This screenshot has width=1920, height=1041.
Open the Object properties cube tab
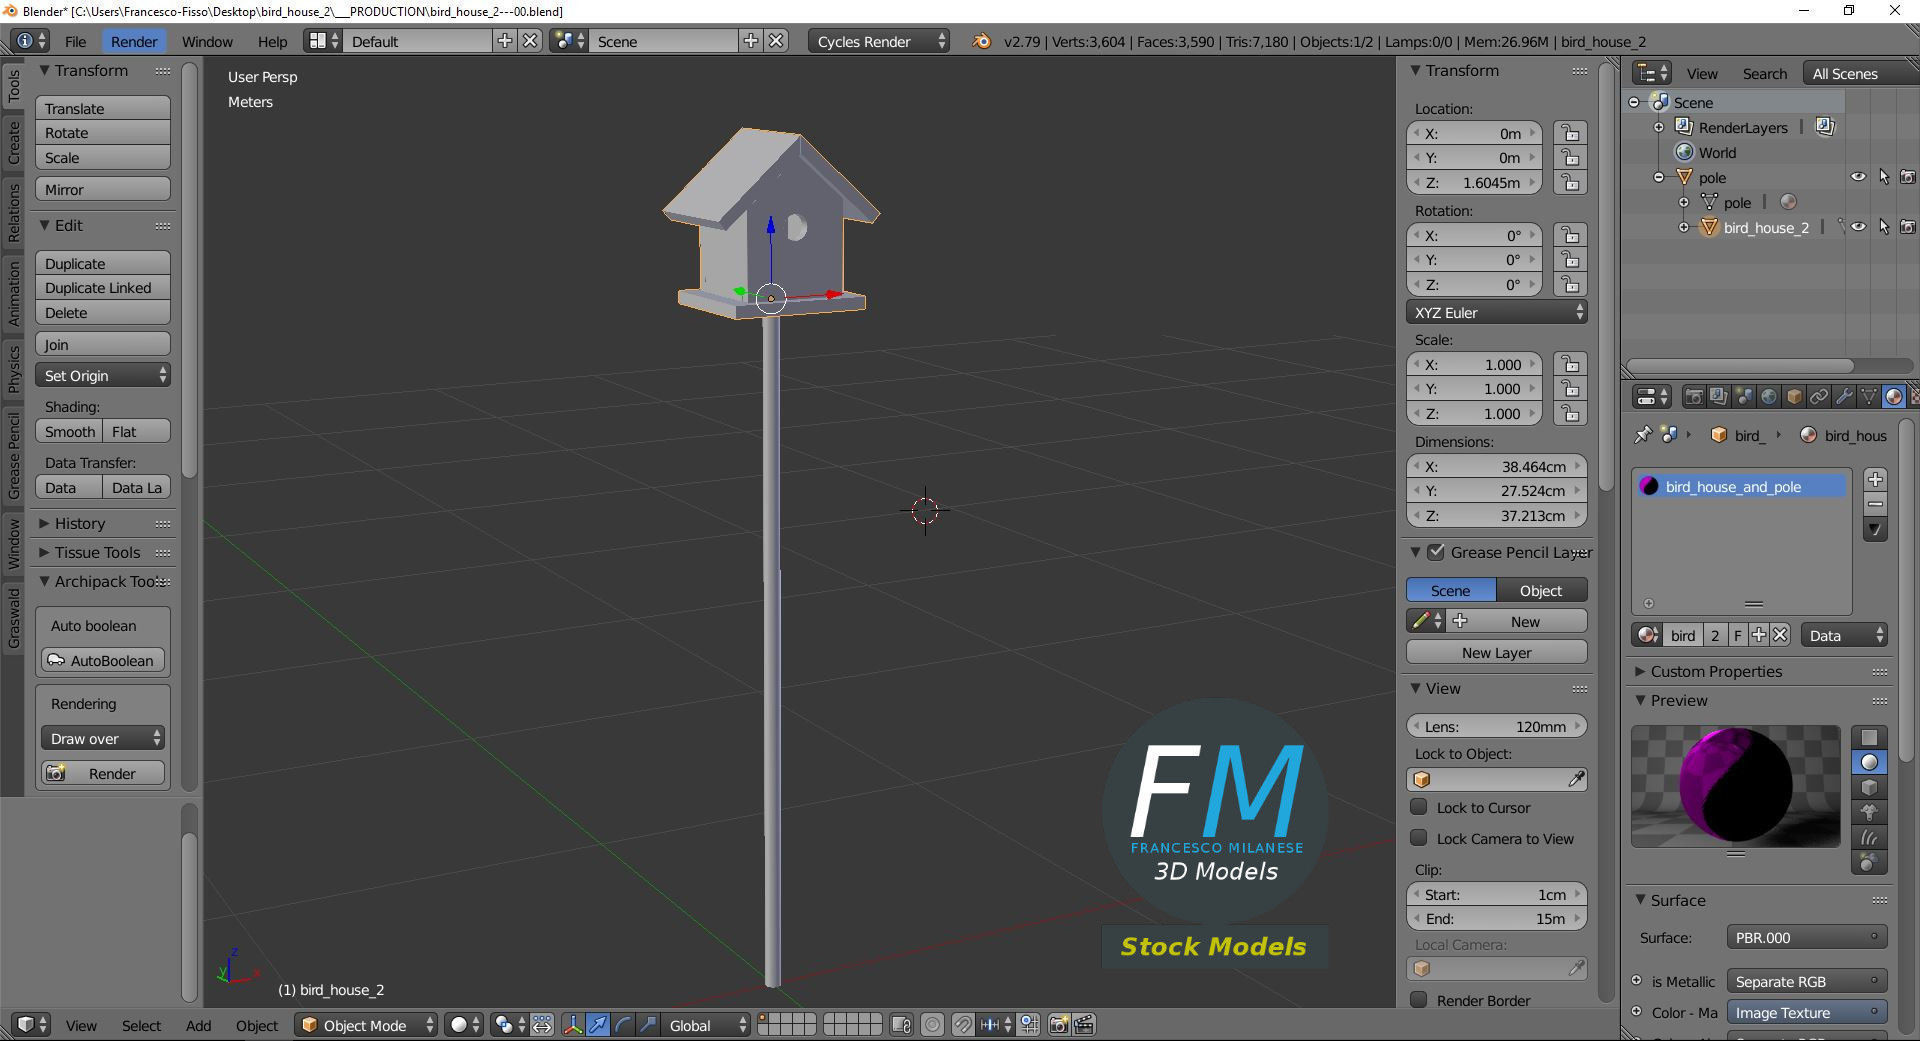(x=1794, y=397)
